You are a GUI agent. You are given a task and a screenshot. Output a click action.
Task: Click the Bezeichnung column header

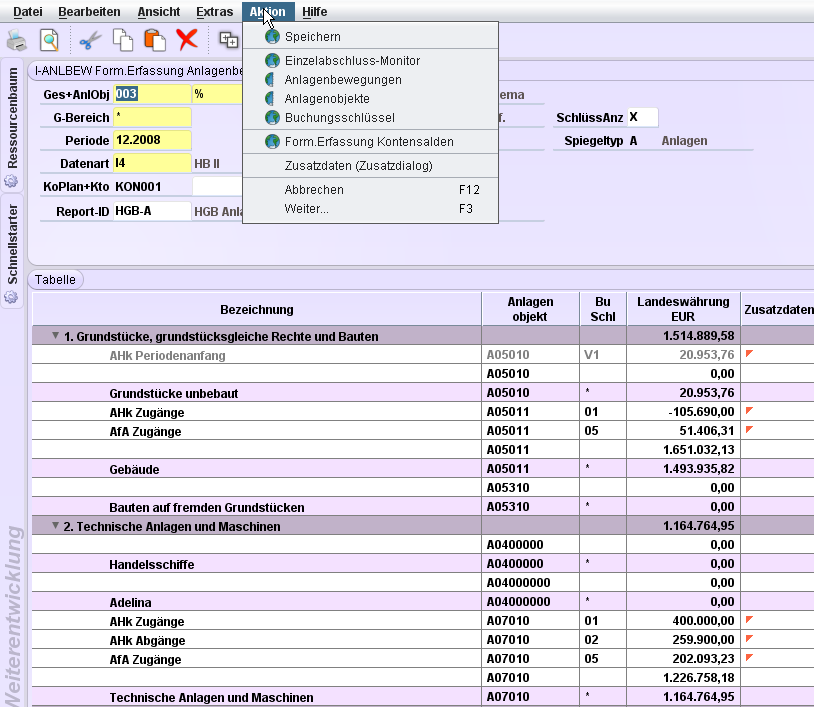click(x=256, y=309)
